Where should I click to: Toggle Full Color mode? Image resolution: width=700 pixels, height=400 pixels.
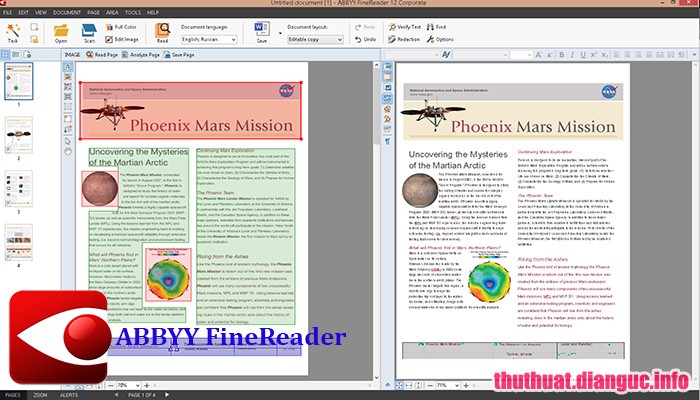coord(121,27)
